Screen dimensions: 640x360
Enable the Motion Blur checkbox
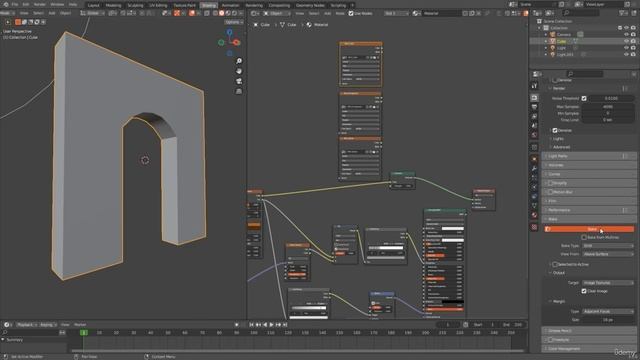[551, 192]
